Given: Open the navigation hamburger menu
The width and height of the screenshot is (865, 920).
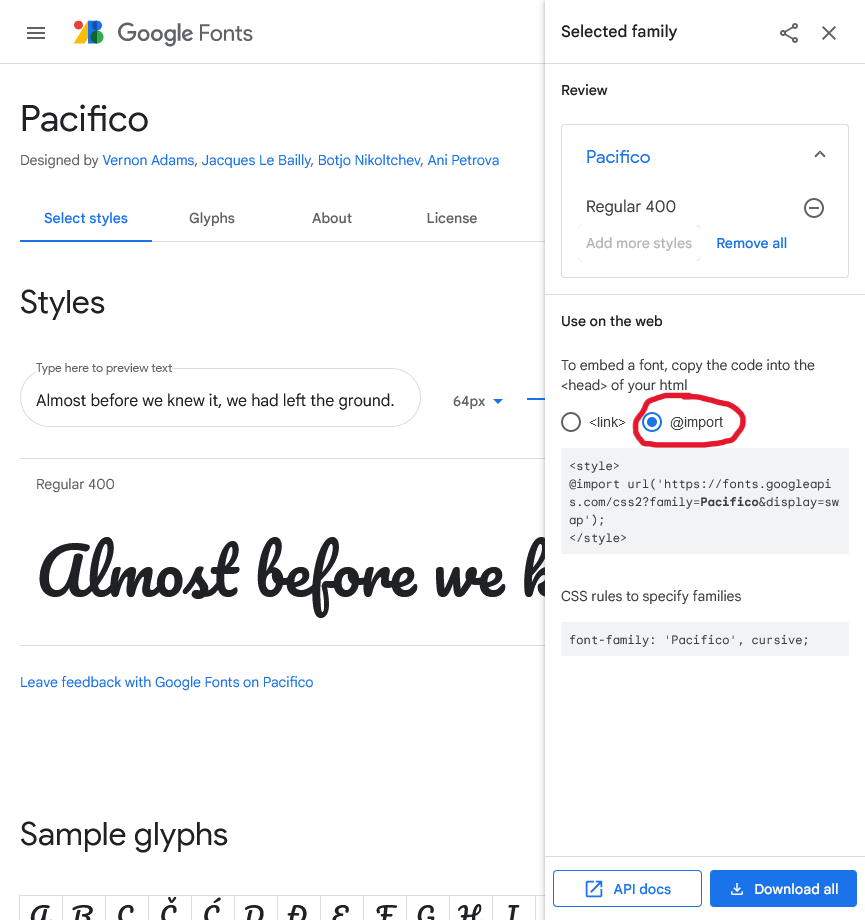Looking at the screenshot, I should coord(36,32).
